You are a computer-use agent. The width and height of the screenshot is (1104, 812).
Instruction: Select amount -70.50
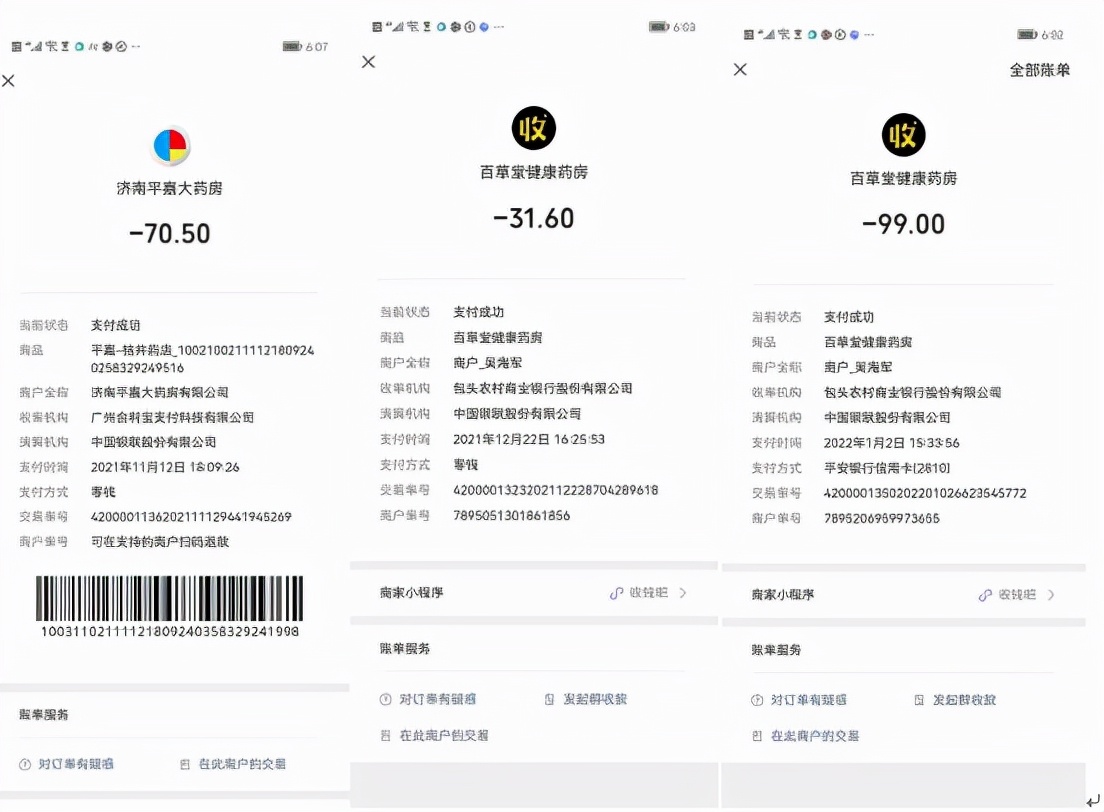(x=170, y=234)
